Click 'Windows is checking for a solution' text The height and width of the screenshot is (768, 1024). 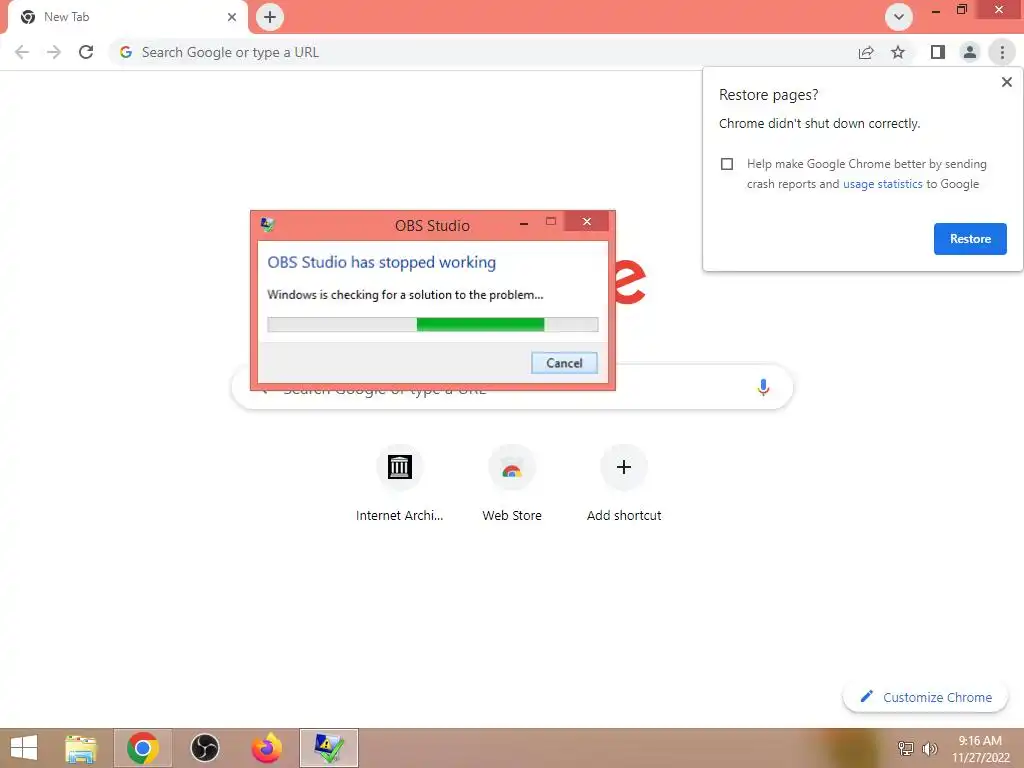click(405, 295)
